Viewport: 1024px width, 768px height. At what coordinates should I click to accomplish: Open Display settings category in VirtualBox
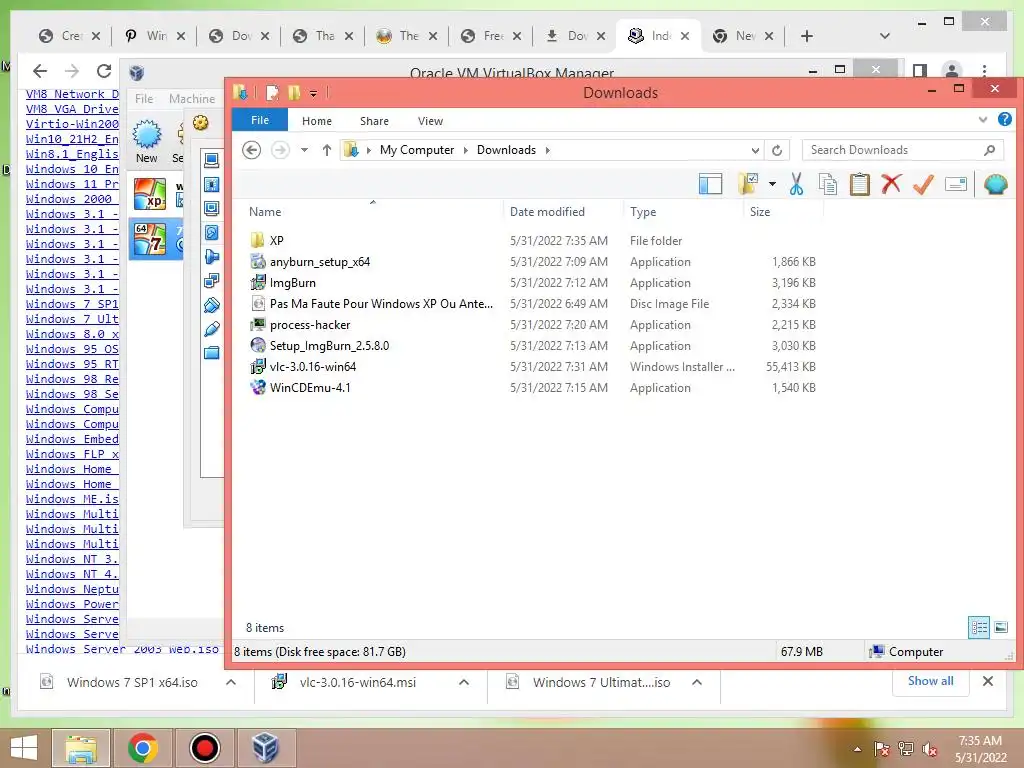(212, 209)
